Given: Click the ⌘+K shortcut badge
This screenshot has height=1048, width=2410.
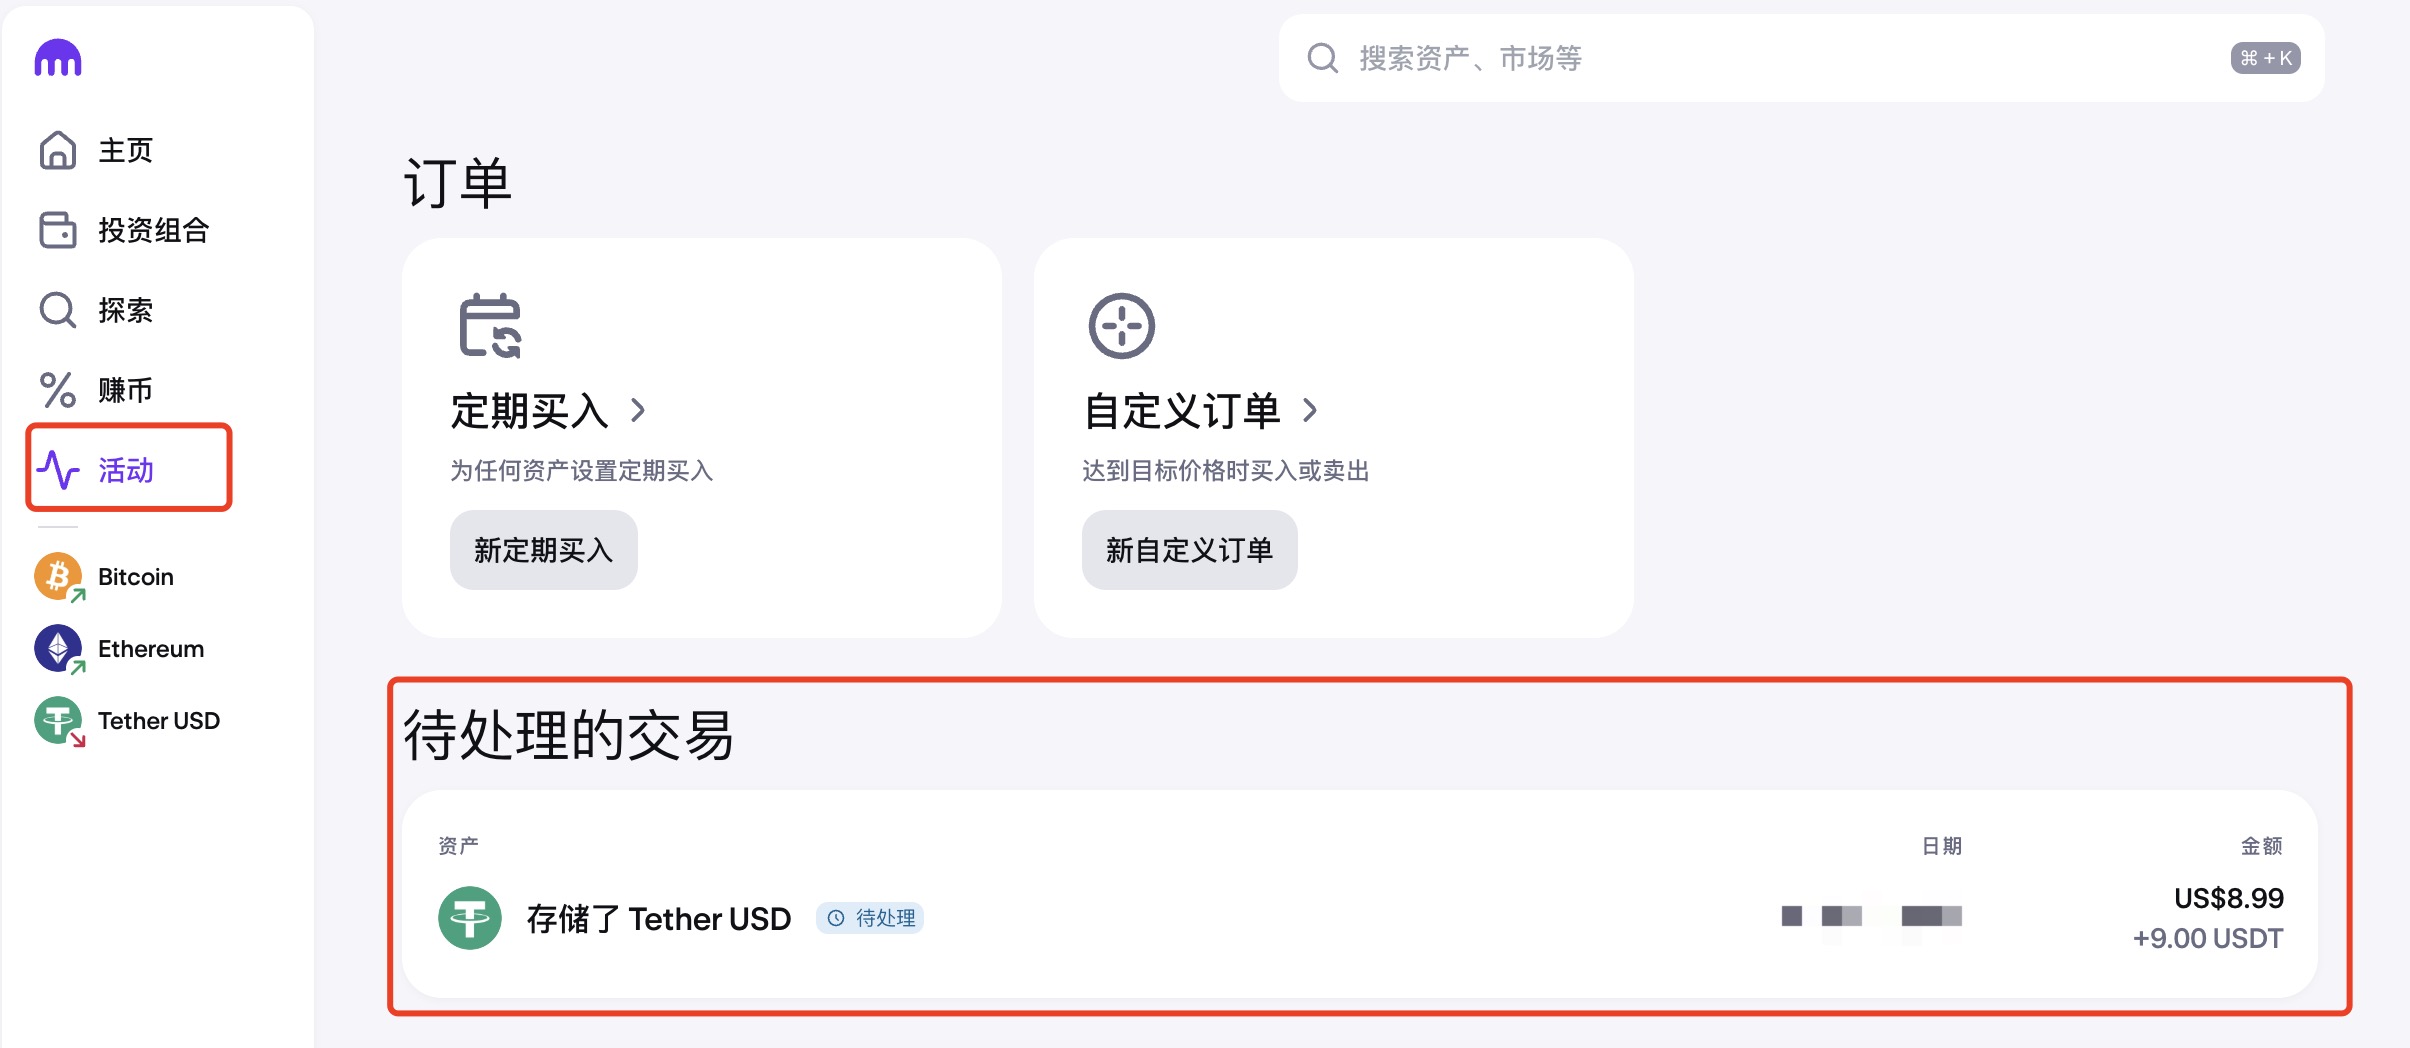Looking at the screenshot, I should point(2265,58).
